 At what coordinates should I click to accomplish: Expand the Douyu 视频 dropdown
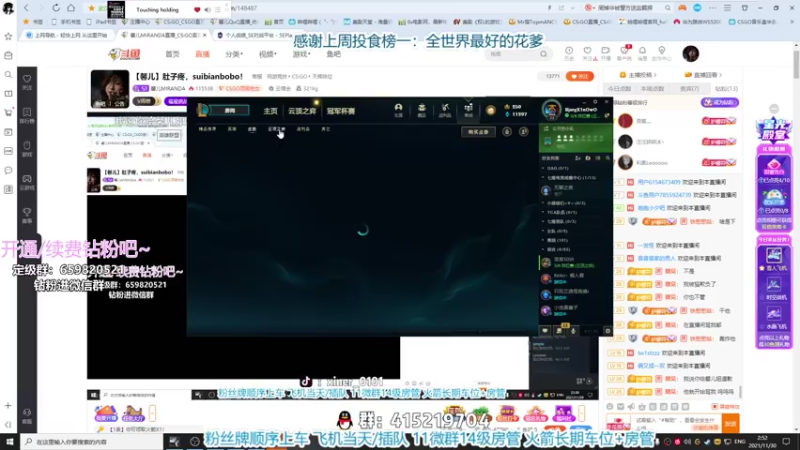tap(267, 54)
